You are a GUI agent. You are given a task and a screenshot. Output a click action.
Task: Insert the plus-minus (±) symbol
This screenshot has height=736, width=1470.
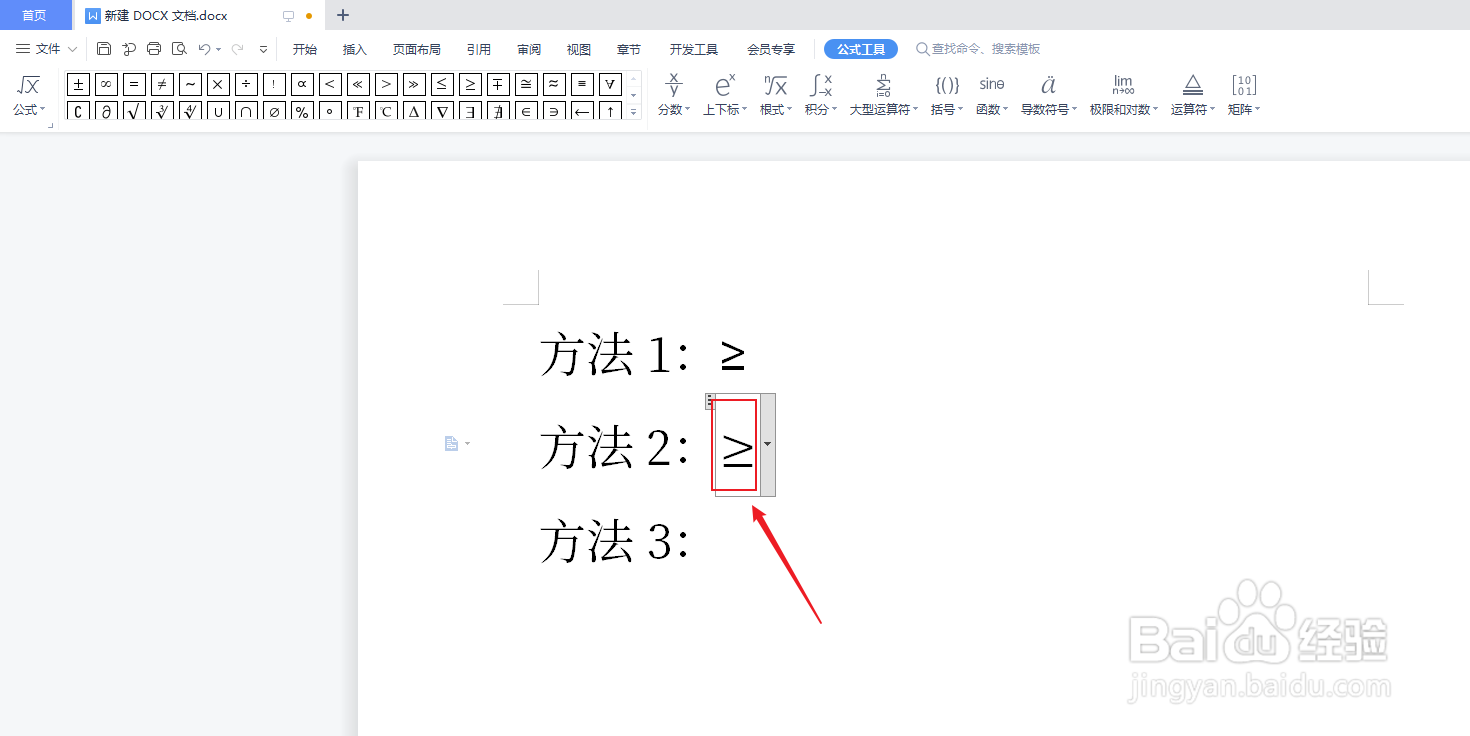point(77,84)
